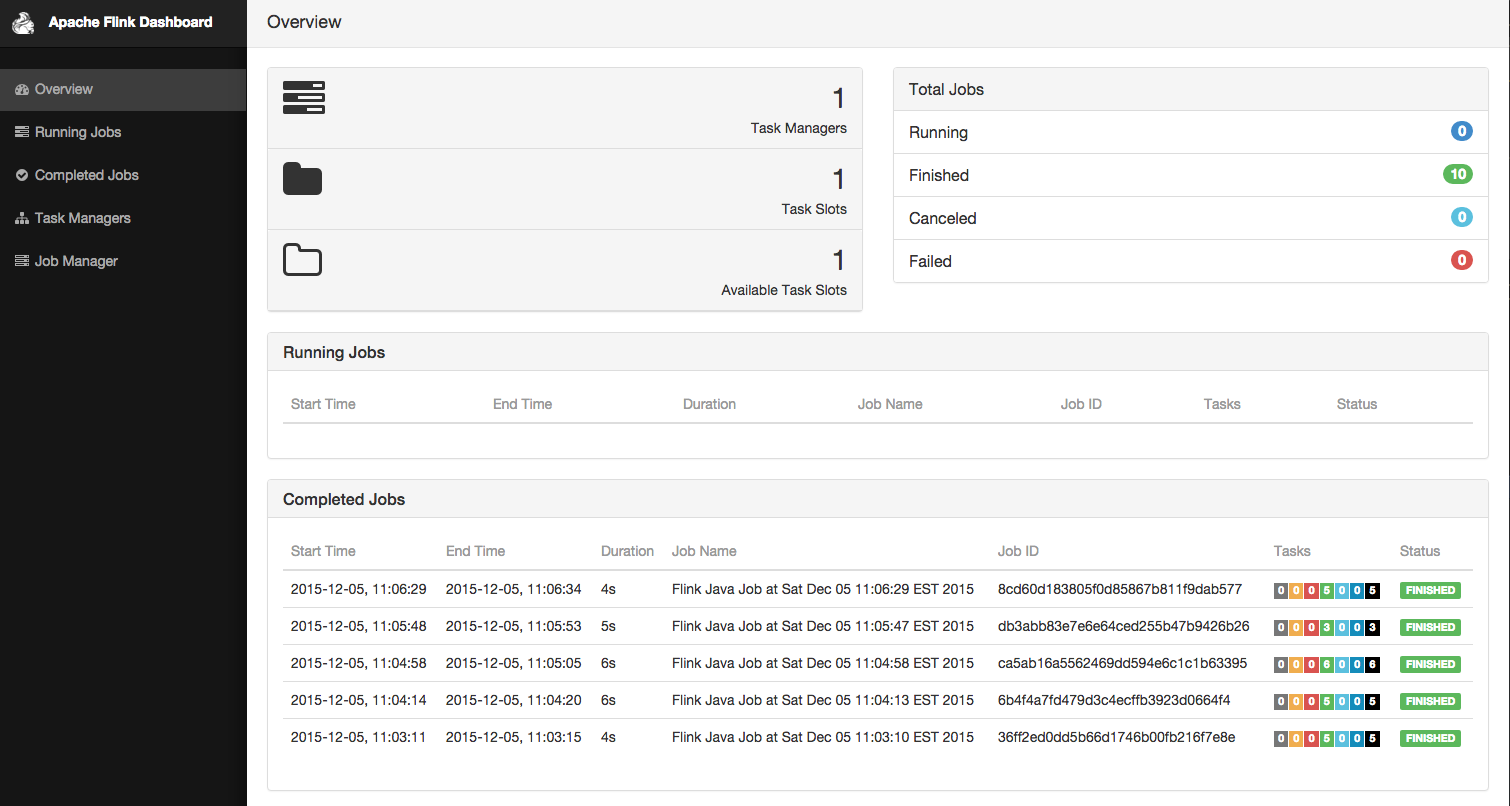
Task: Click FINISHED status of the 11:03:11 job
Action: pyautogui.click(x=1430, y=738)
